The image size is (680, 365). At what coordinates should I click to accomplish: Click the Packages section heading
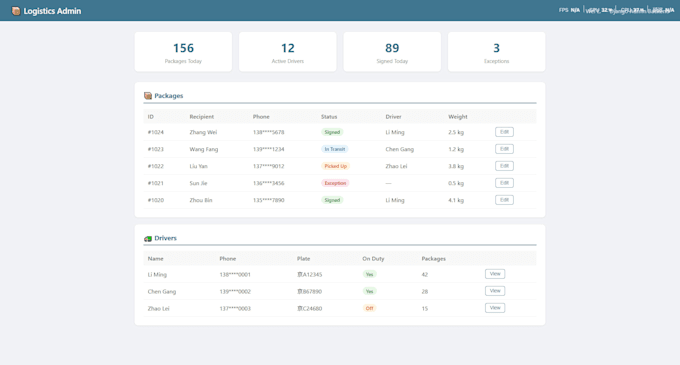tap(169, 96)
